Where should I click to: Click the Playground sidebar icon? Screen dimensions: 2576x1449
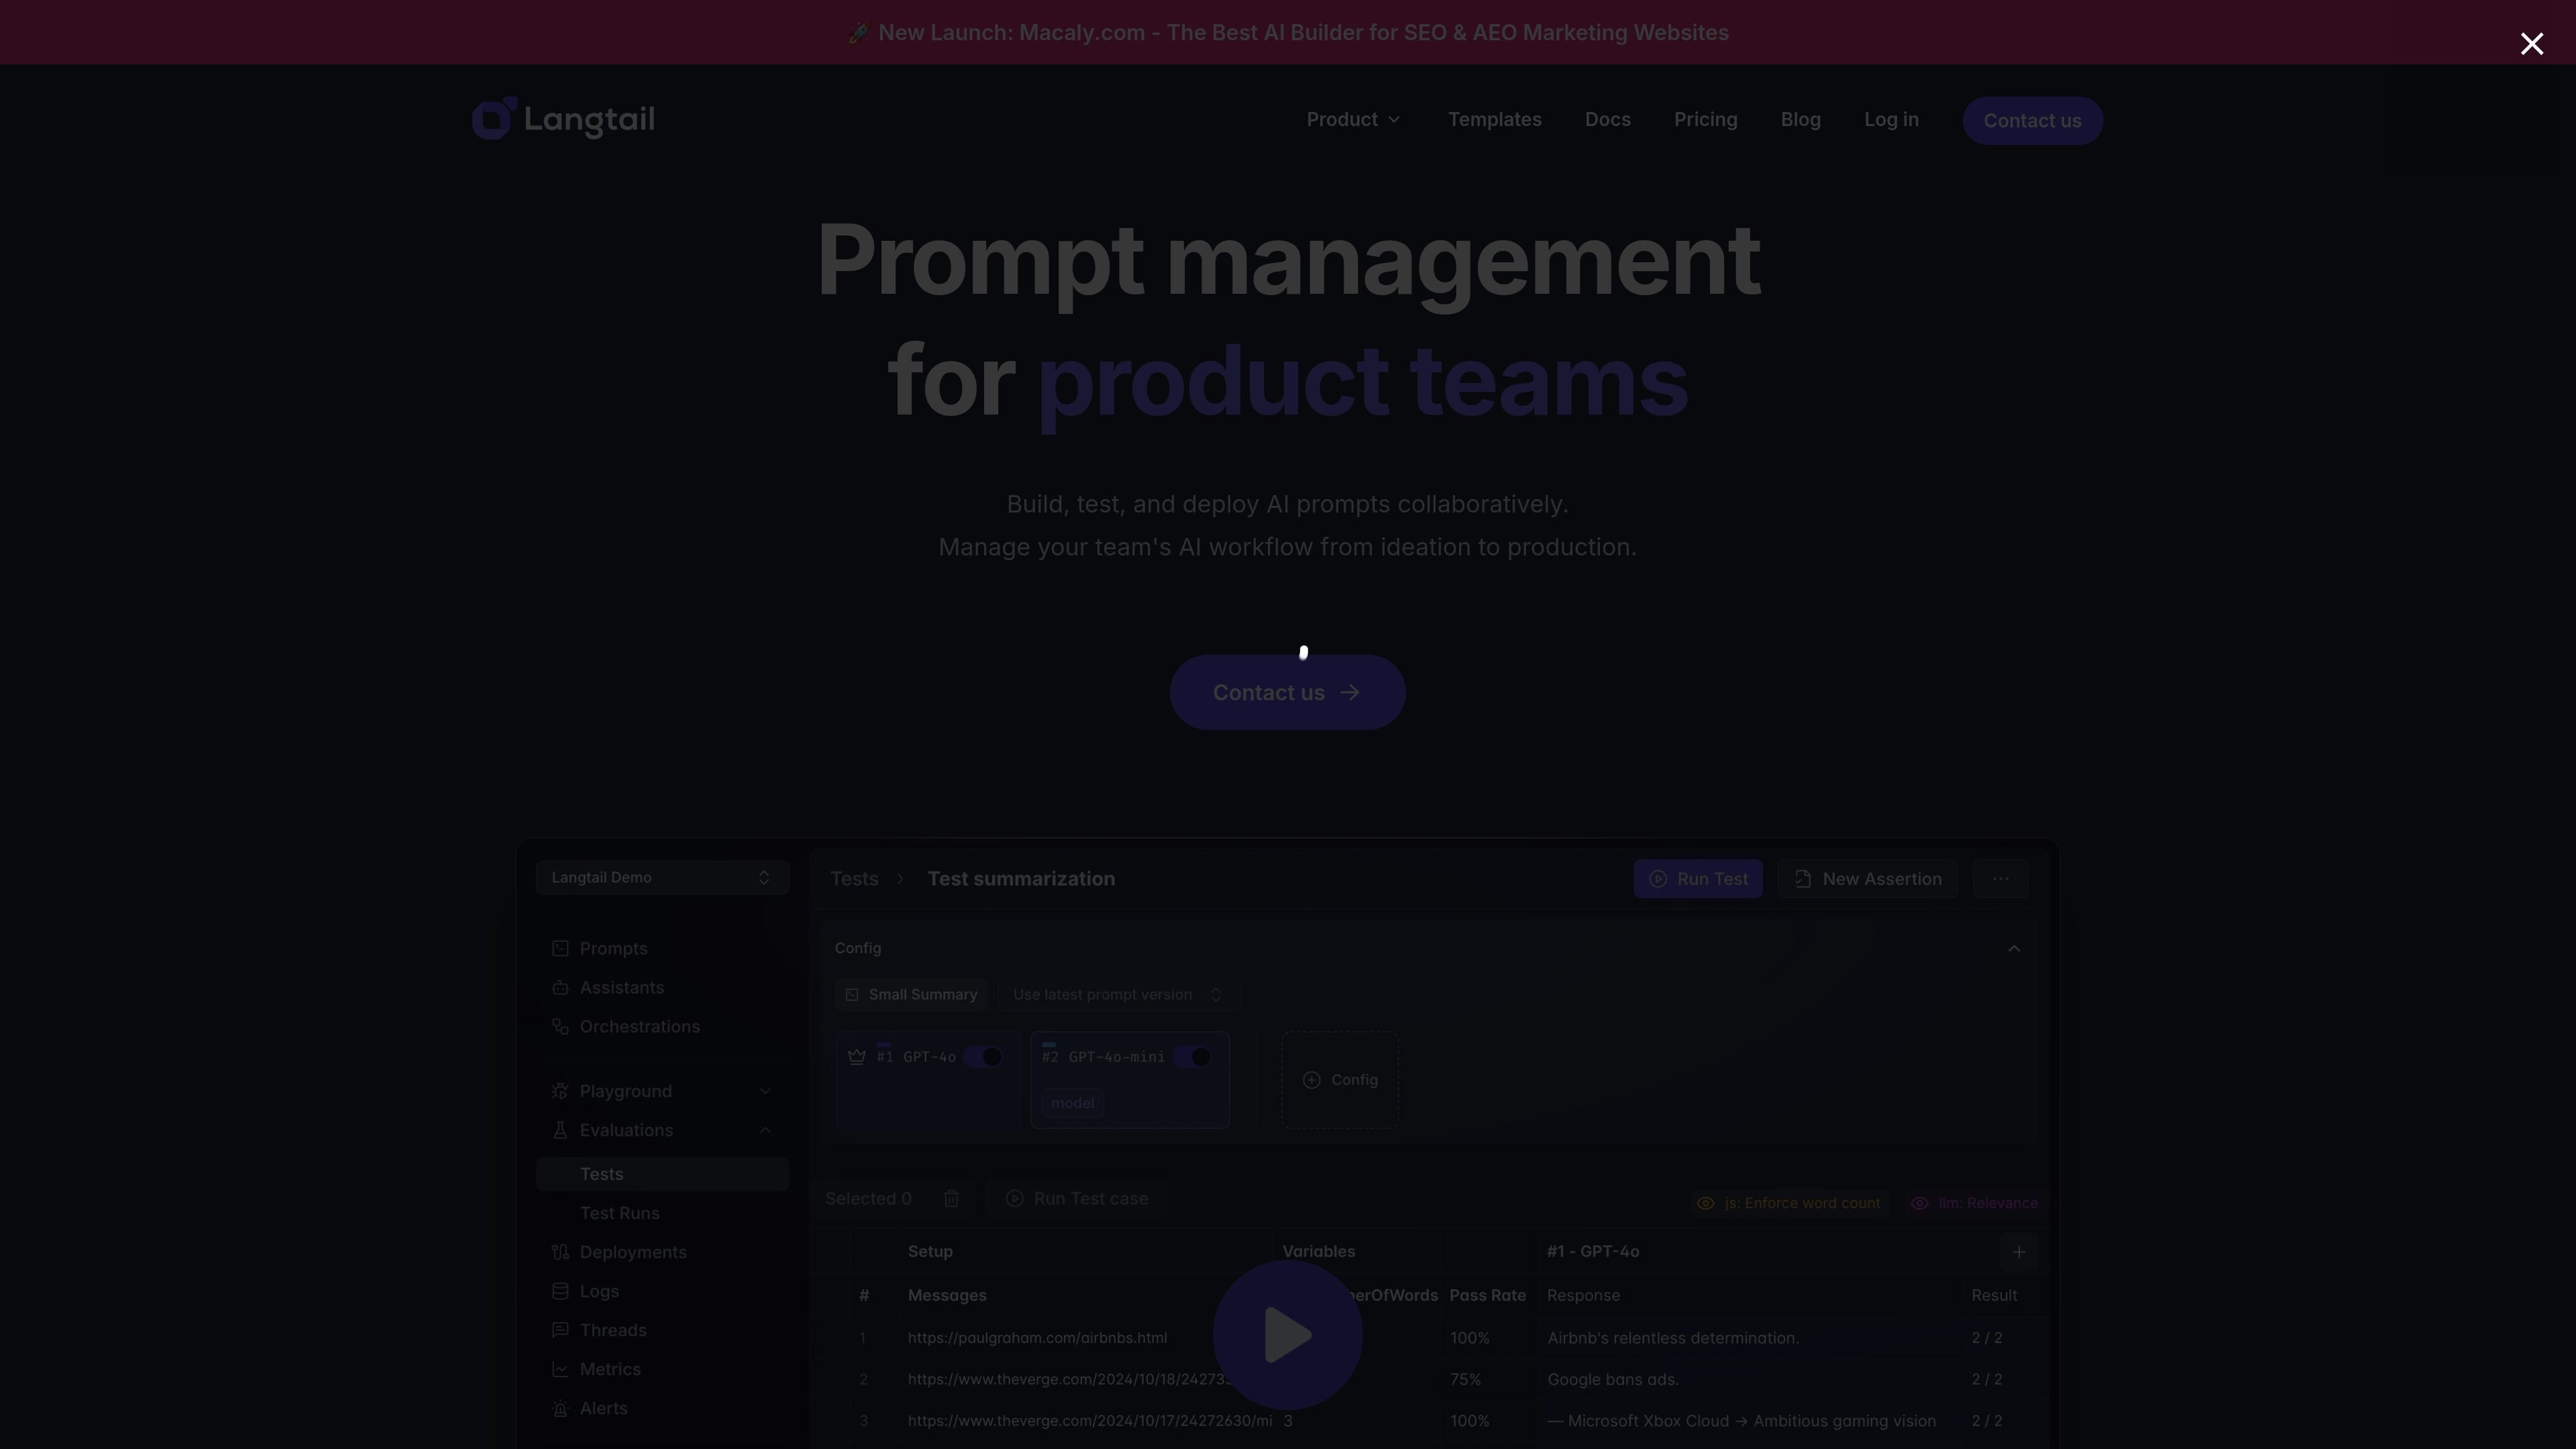coord(560,1091)
